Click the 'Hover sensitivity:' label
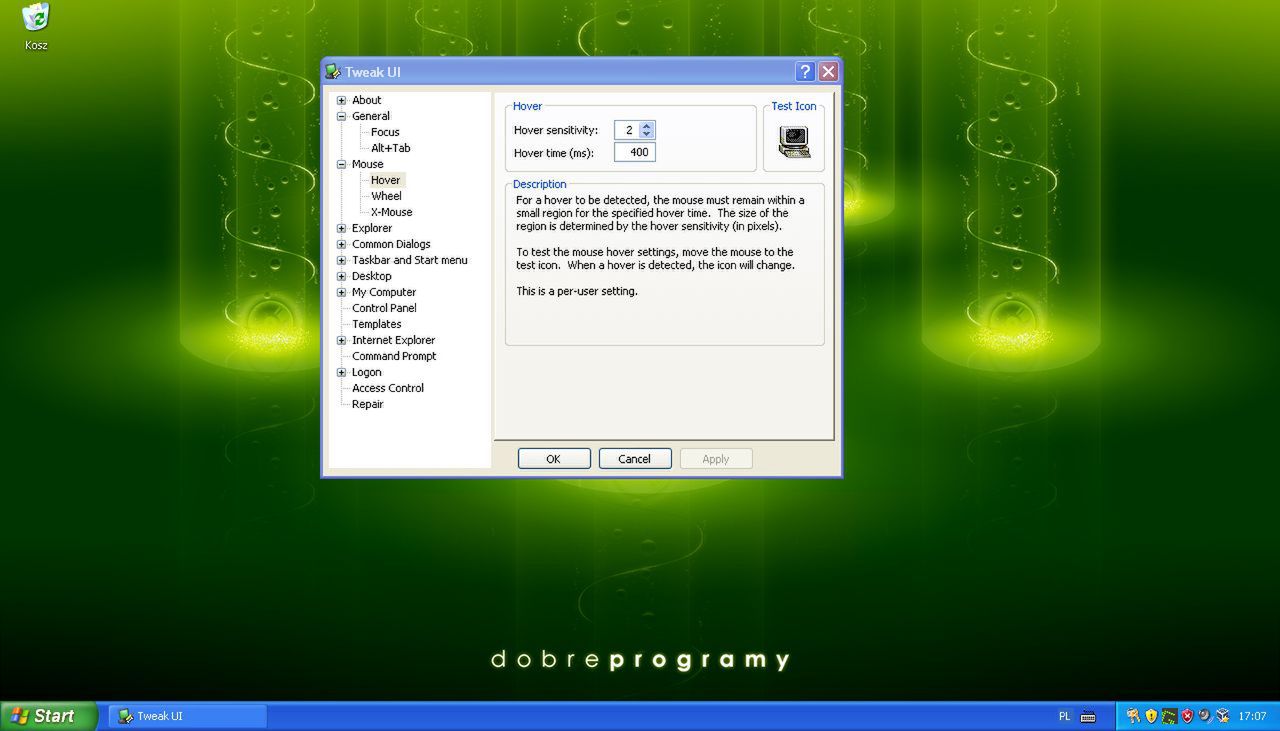 point(556,130)
